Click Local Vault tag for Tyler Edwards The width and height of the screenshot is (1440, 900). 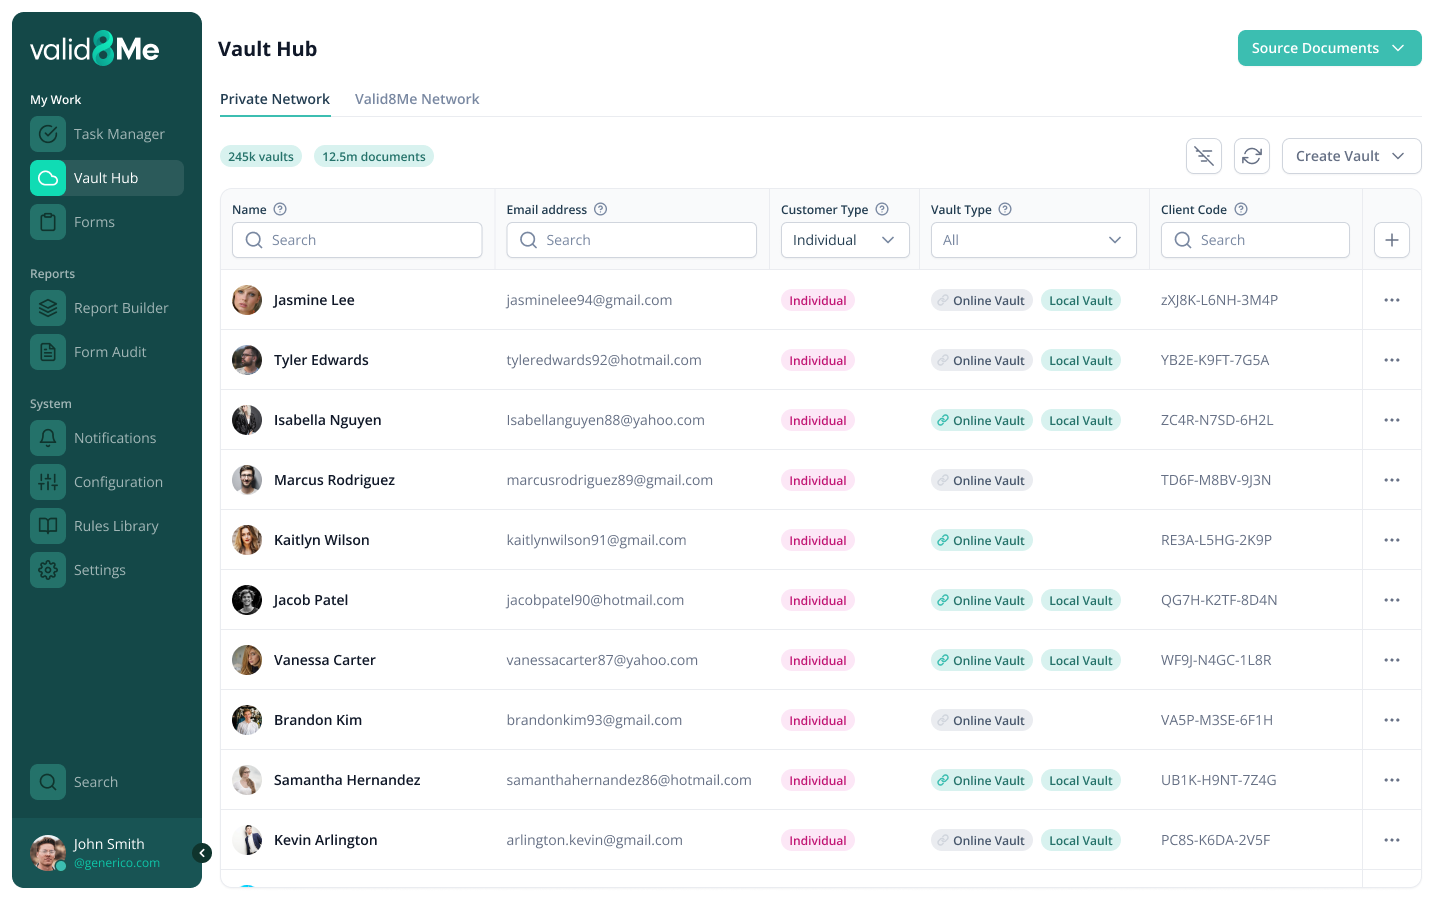click(1080, 361)
